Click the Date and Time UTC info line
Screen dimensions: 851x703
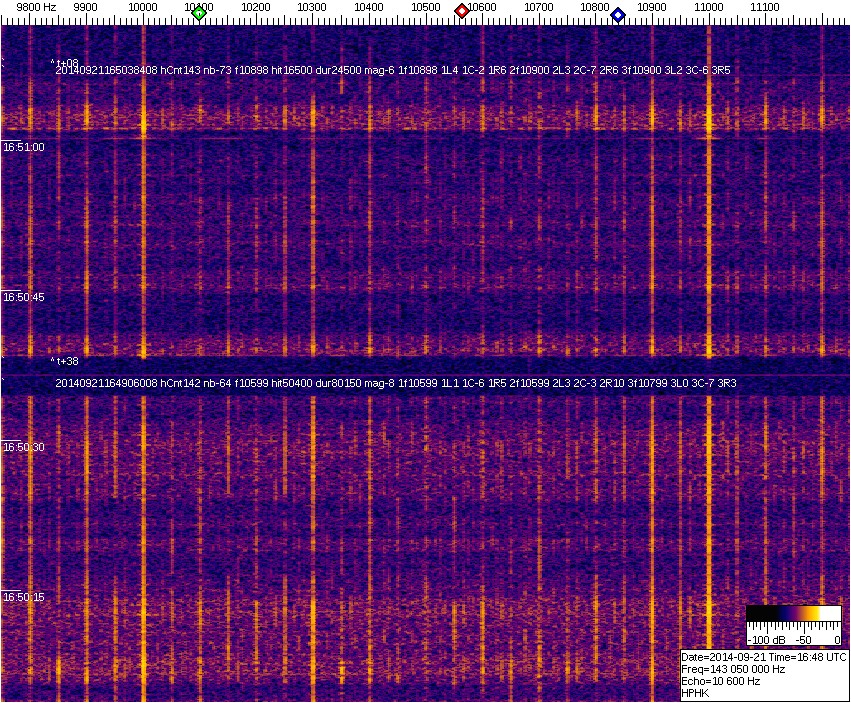coord(764,657)
